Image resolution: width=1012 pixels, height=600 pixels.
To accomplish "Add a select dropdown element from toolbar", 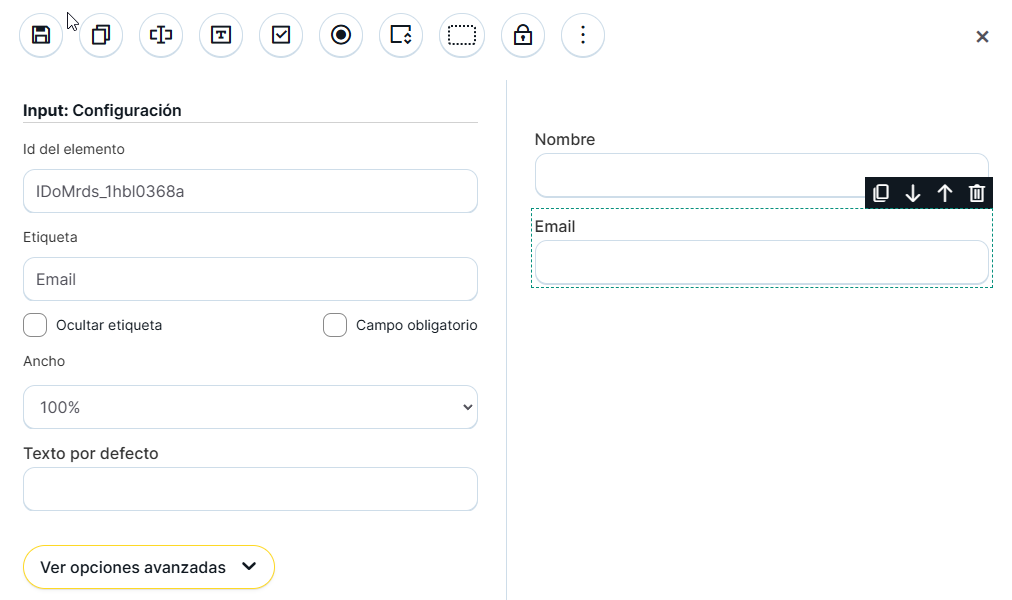I will click(401, 35).
